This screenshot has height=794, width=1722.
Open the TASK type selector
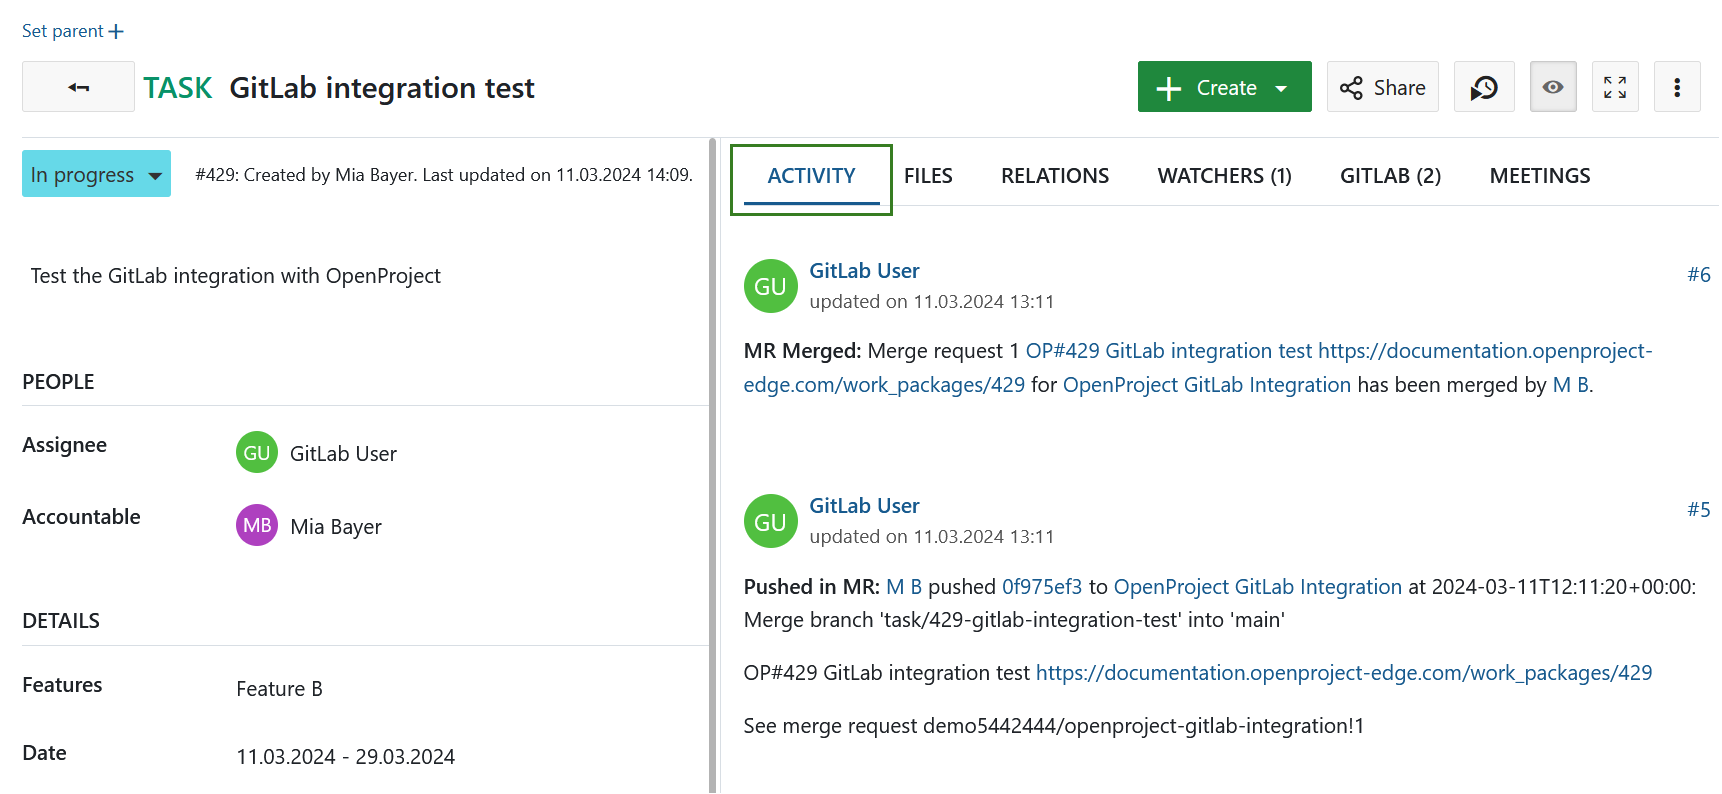pyautogui.click(x=178, y=88)
